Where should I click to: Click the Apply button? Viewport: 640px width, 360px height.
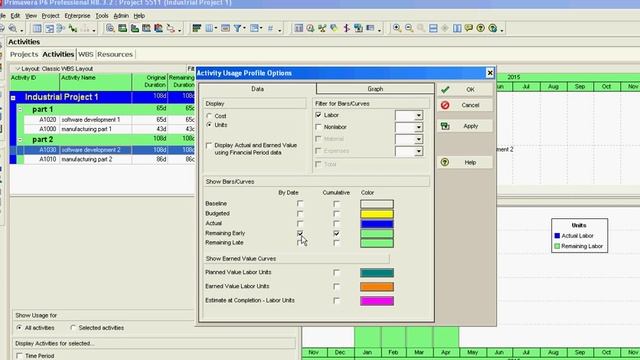[x=464, y=126]
